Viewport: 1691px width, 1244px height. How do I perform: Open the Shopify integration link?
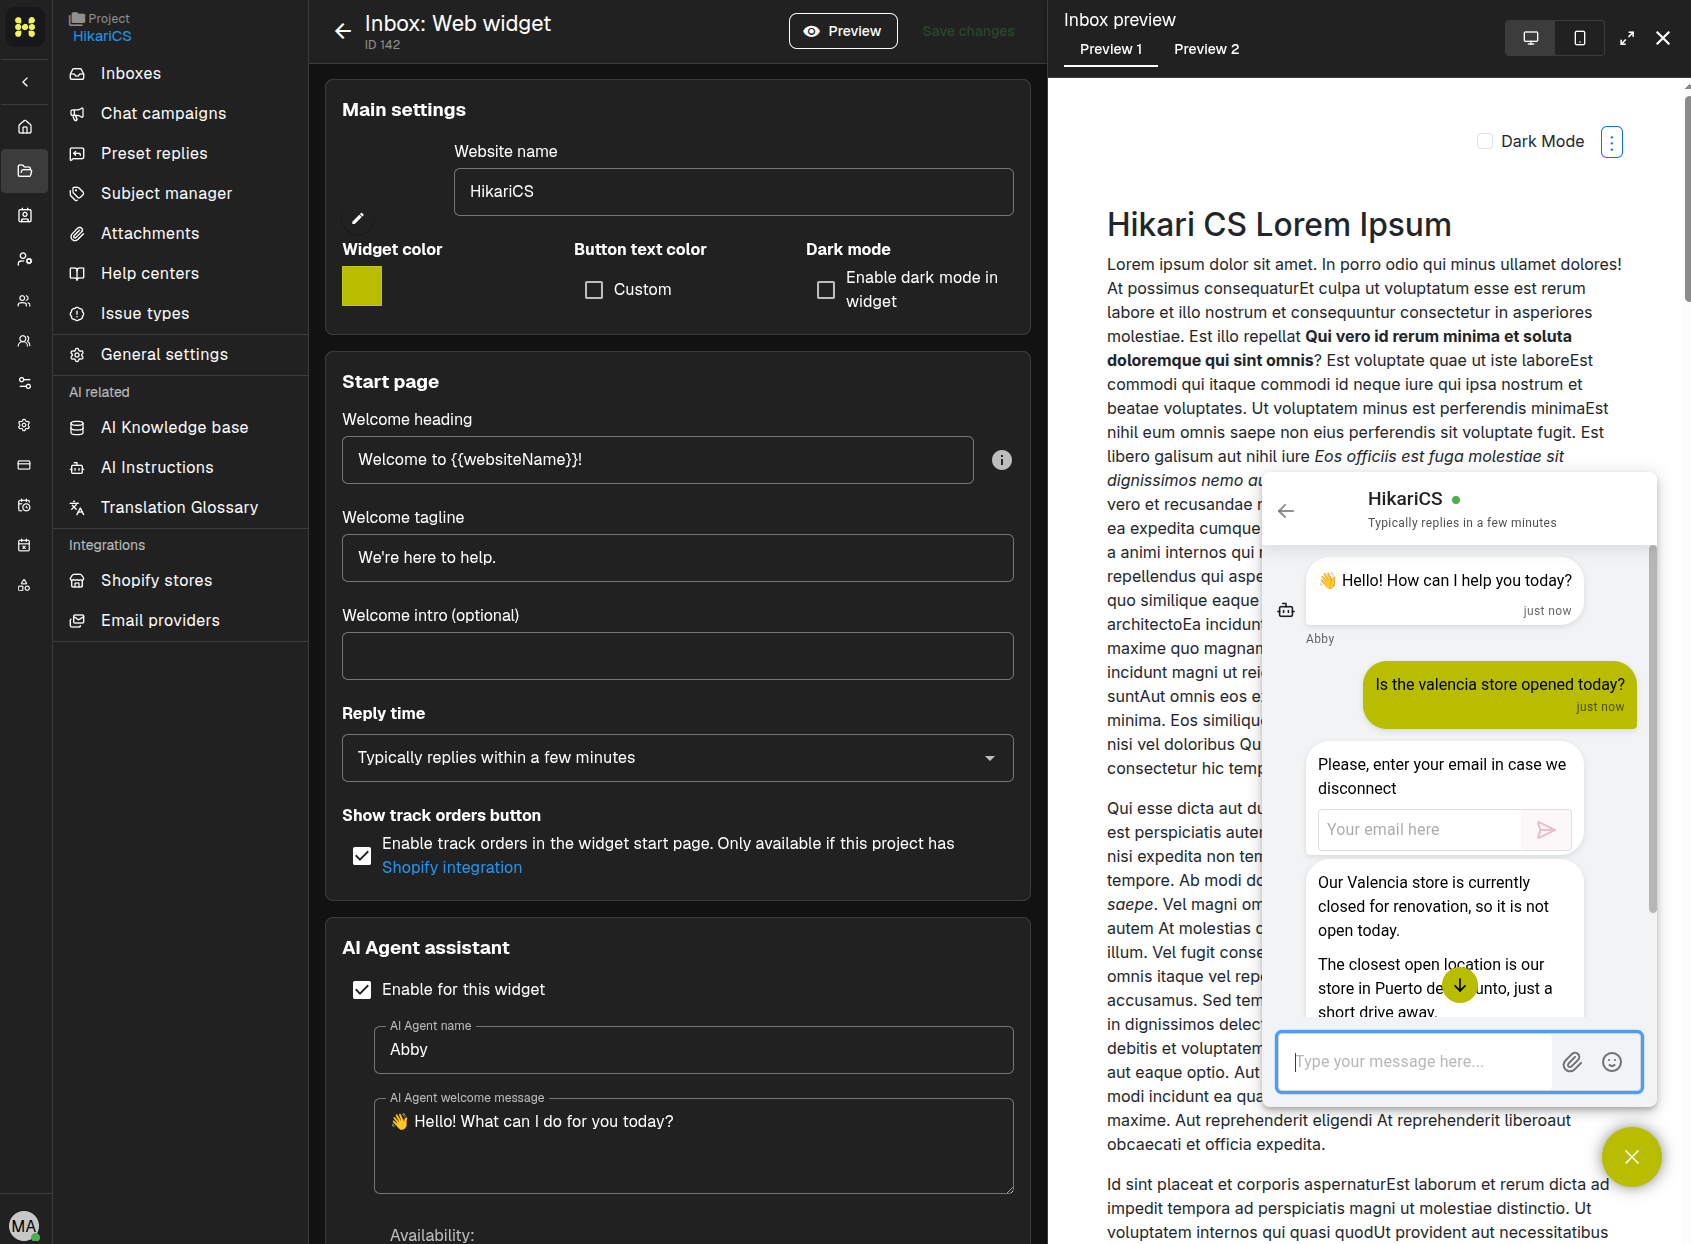(x=452, y=868)
